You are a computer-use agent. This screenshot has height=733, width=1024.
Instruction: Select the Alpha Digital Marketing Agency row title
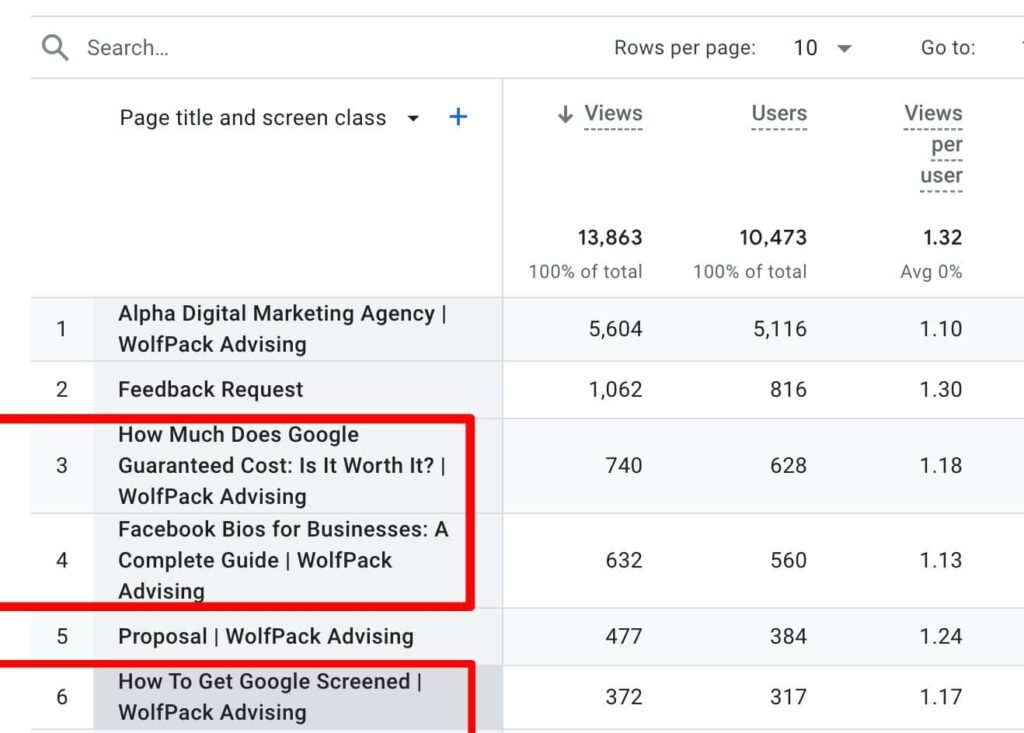point(283,329)
